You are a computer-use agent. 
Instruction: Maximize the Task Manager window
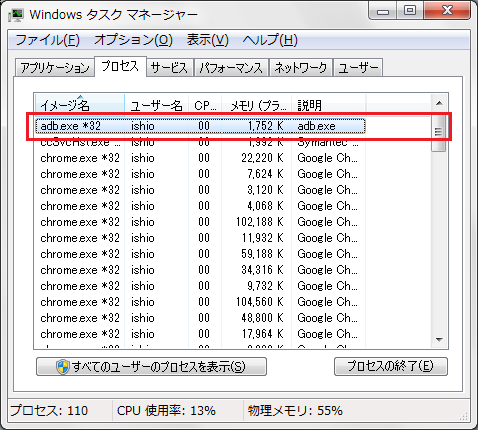tap(410, 11)
